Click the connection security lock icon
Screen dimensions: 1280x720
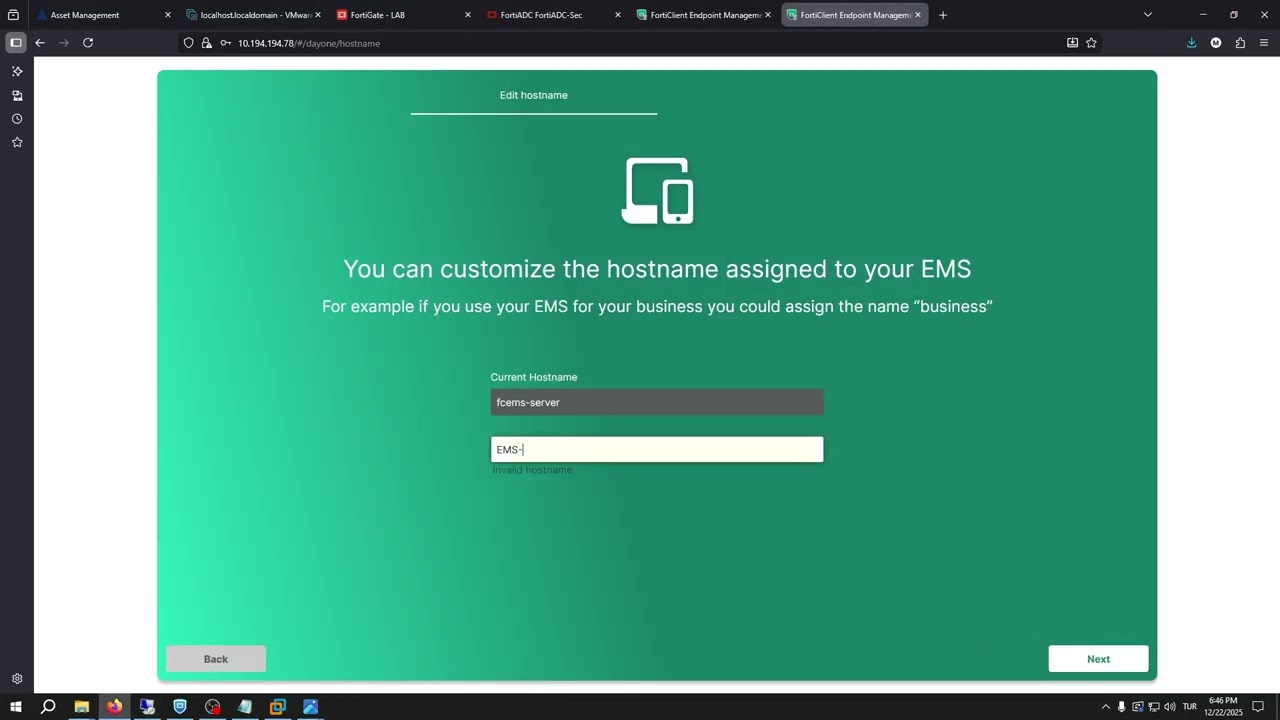coord(207,43)
